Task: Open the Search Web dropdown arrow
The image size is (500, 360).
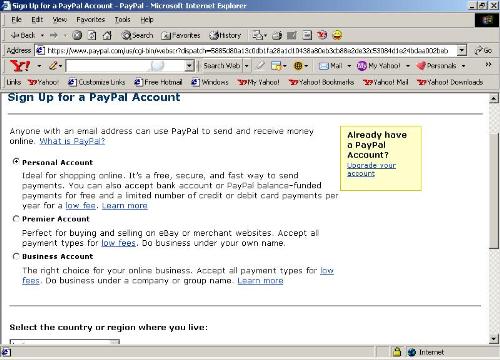Action: point(246,66)
